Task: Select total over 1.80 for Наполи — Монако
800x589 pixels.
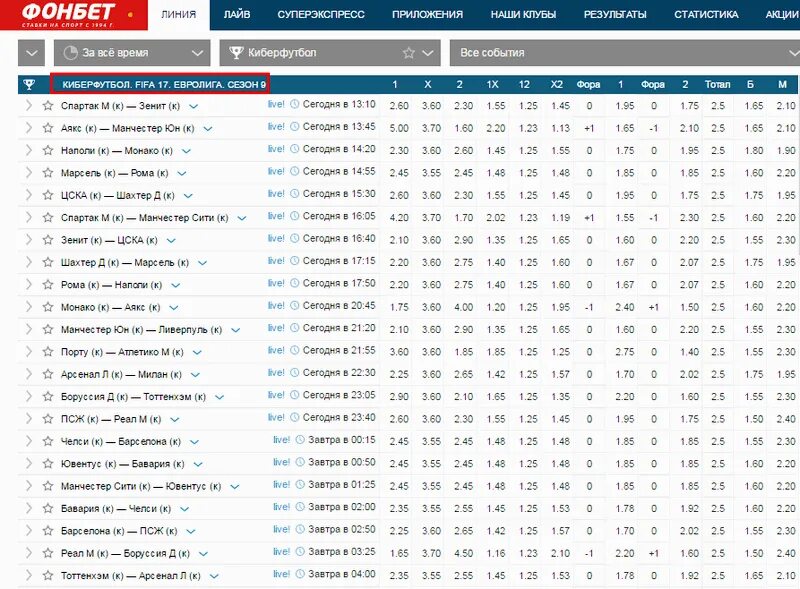Action: pyautogui.click(x=754, y=151)
